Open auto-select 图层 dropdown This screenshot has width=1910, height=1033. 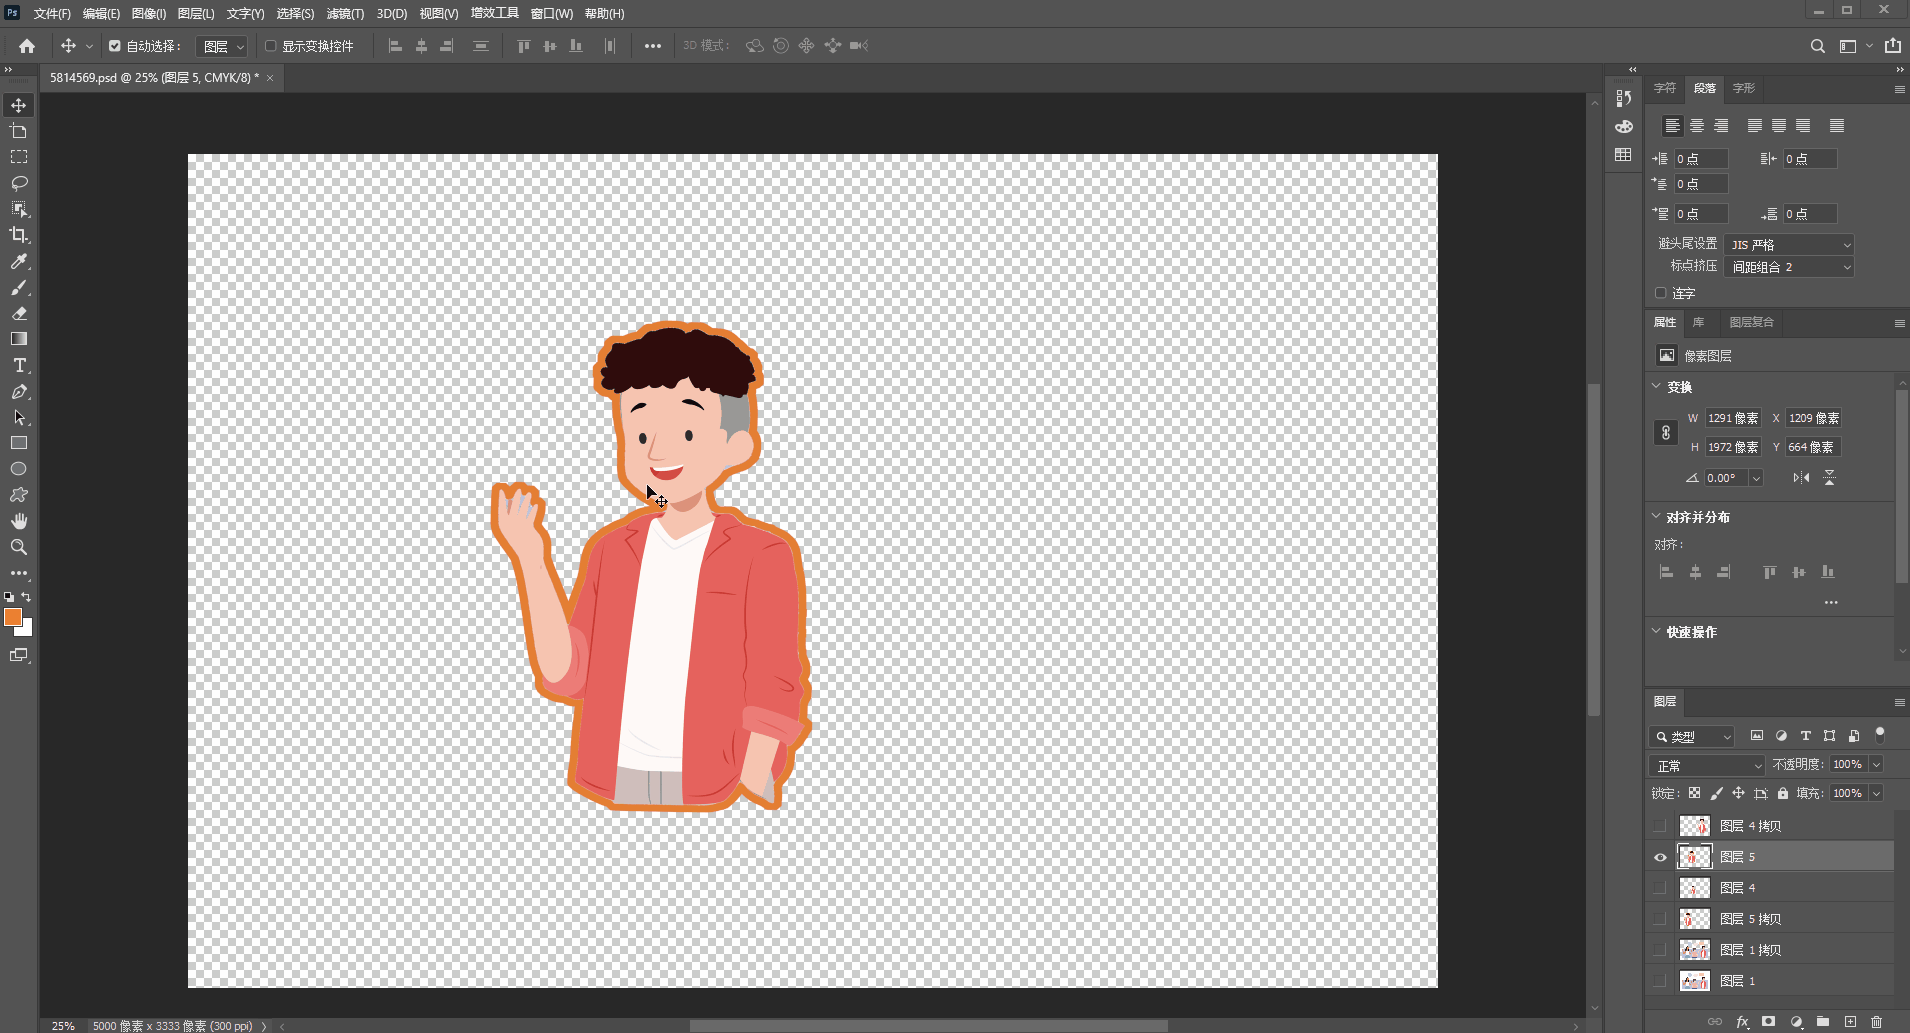(x=221, y=46)
